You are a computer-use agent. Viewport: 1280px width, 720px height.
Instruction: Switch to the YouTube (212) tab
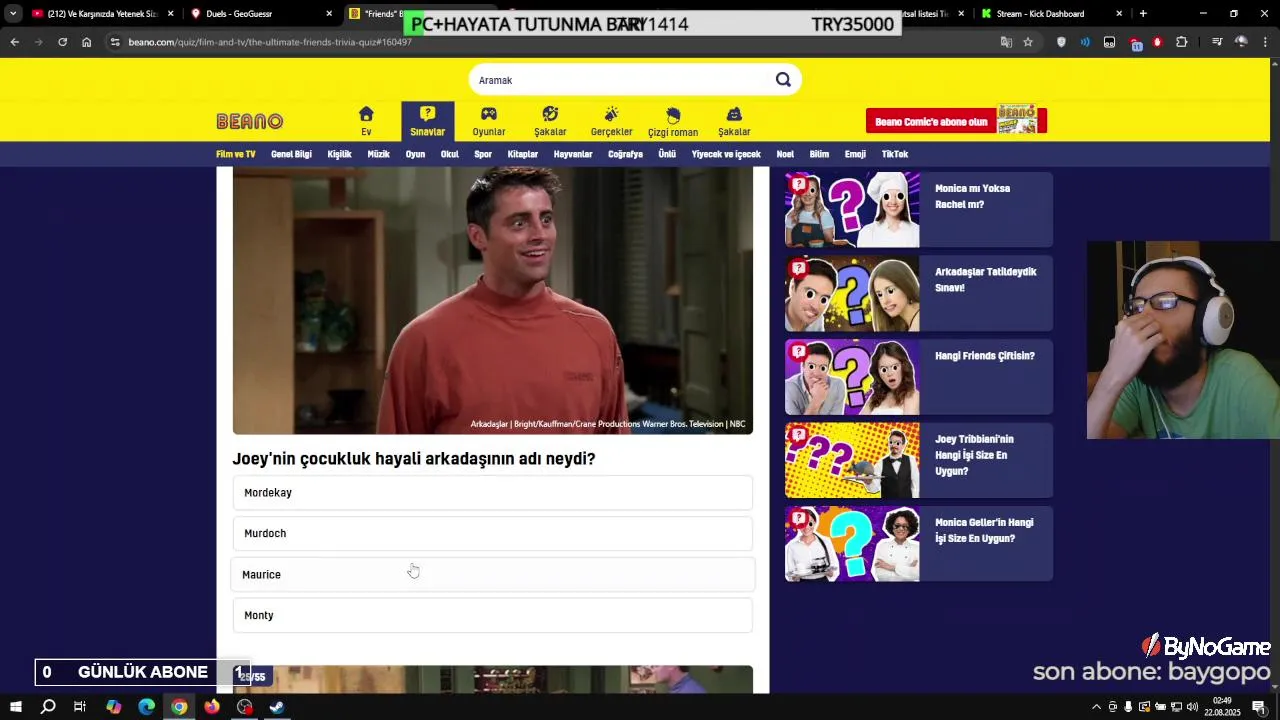pos(100,14)
